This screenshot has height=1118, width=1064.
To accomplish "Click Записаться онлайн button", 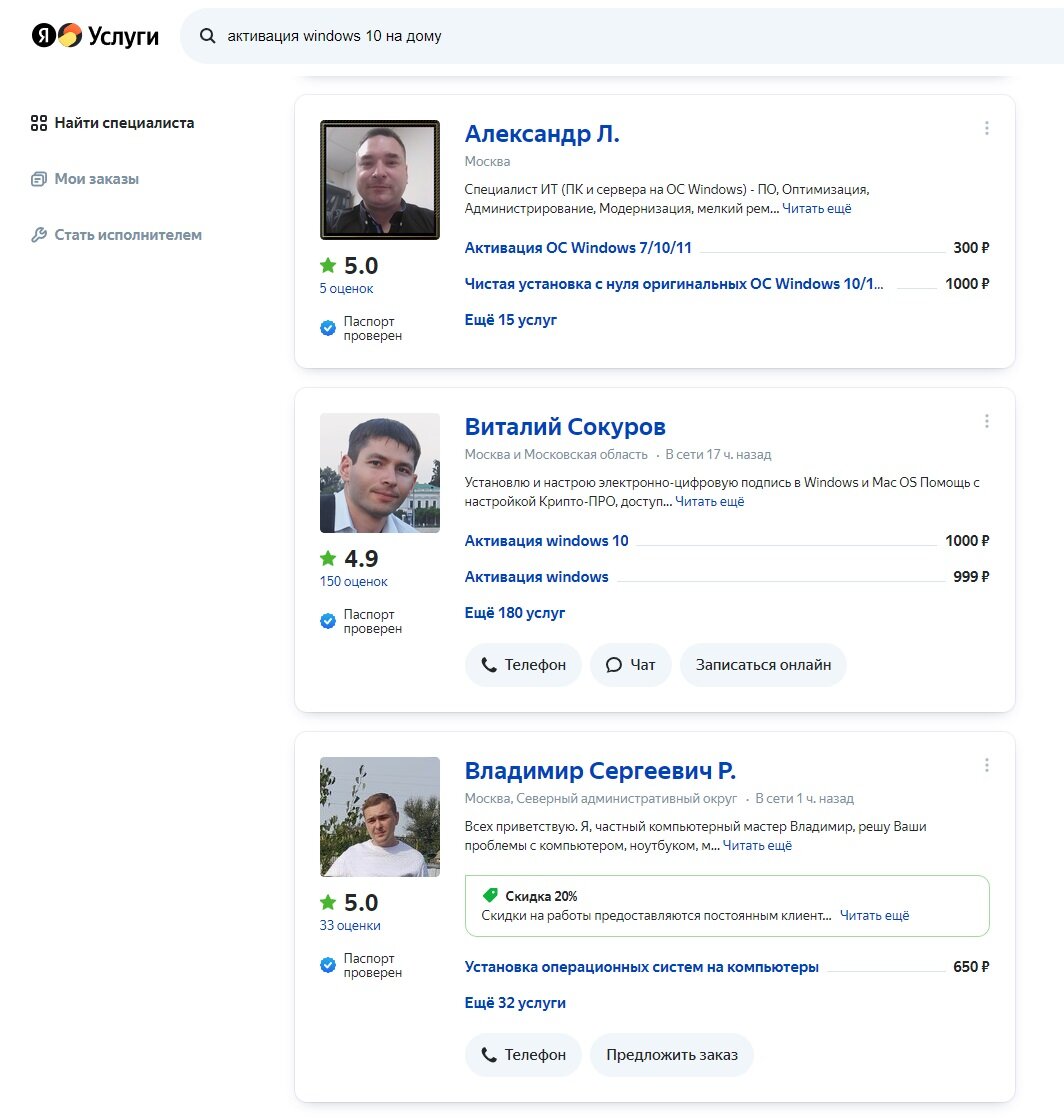I will pos(763,665).
